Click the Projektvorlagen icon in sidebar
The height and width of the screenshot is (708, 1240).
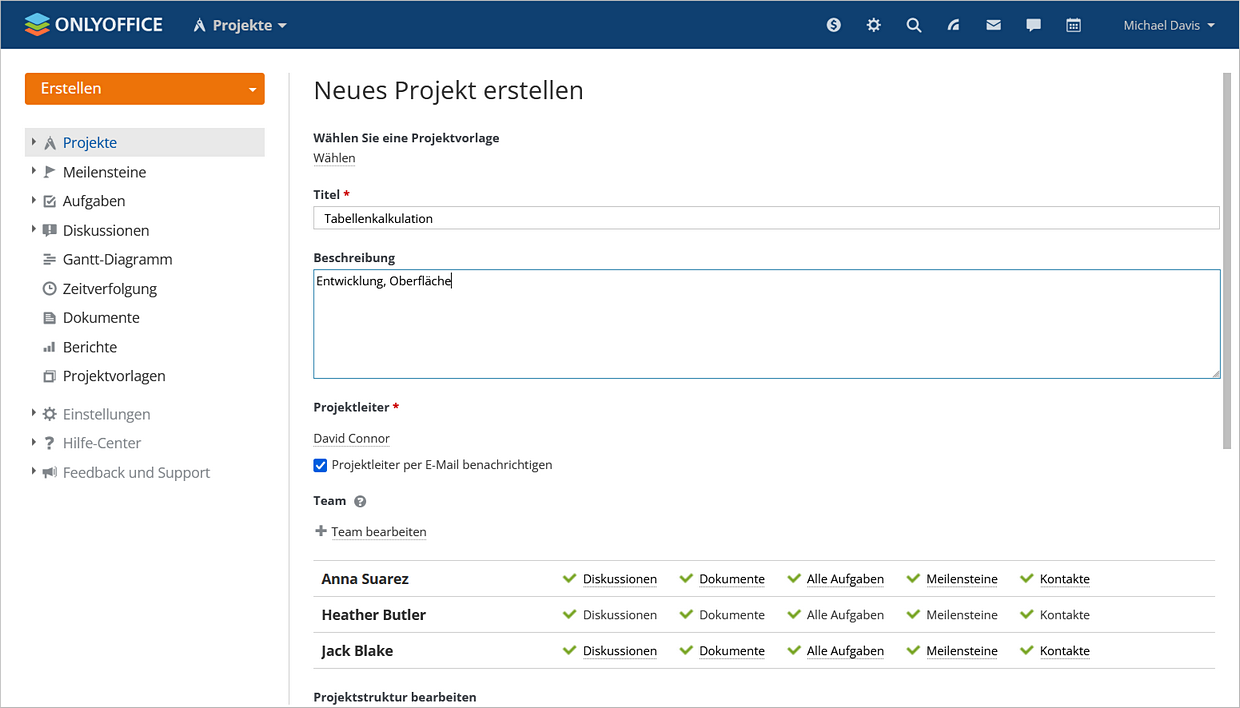(50, 376)
